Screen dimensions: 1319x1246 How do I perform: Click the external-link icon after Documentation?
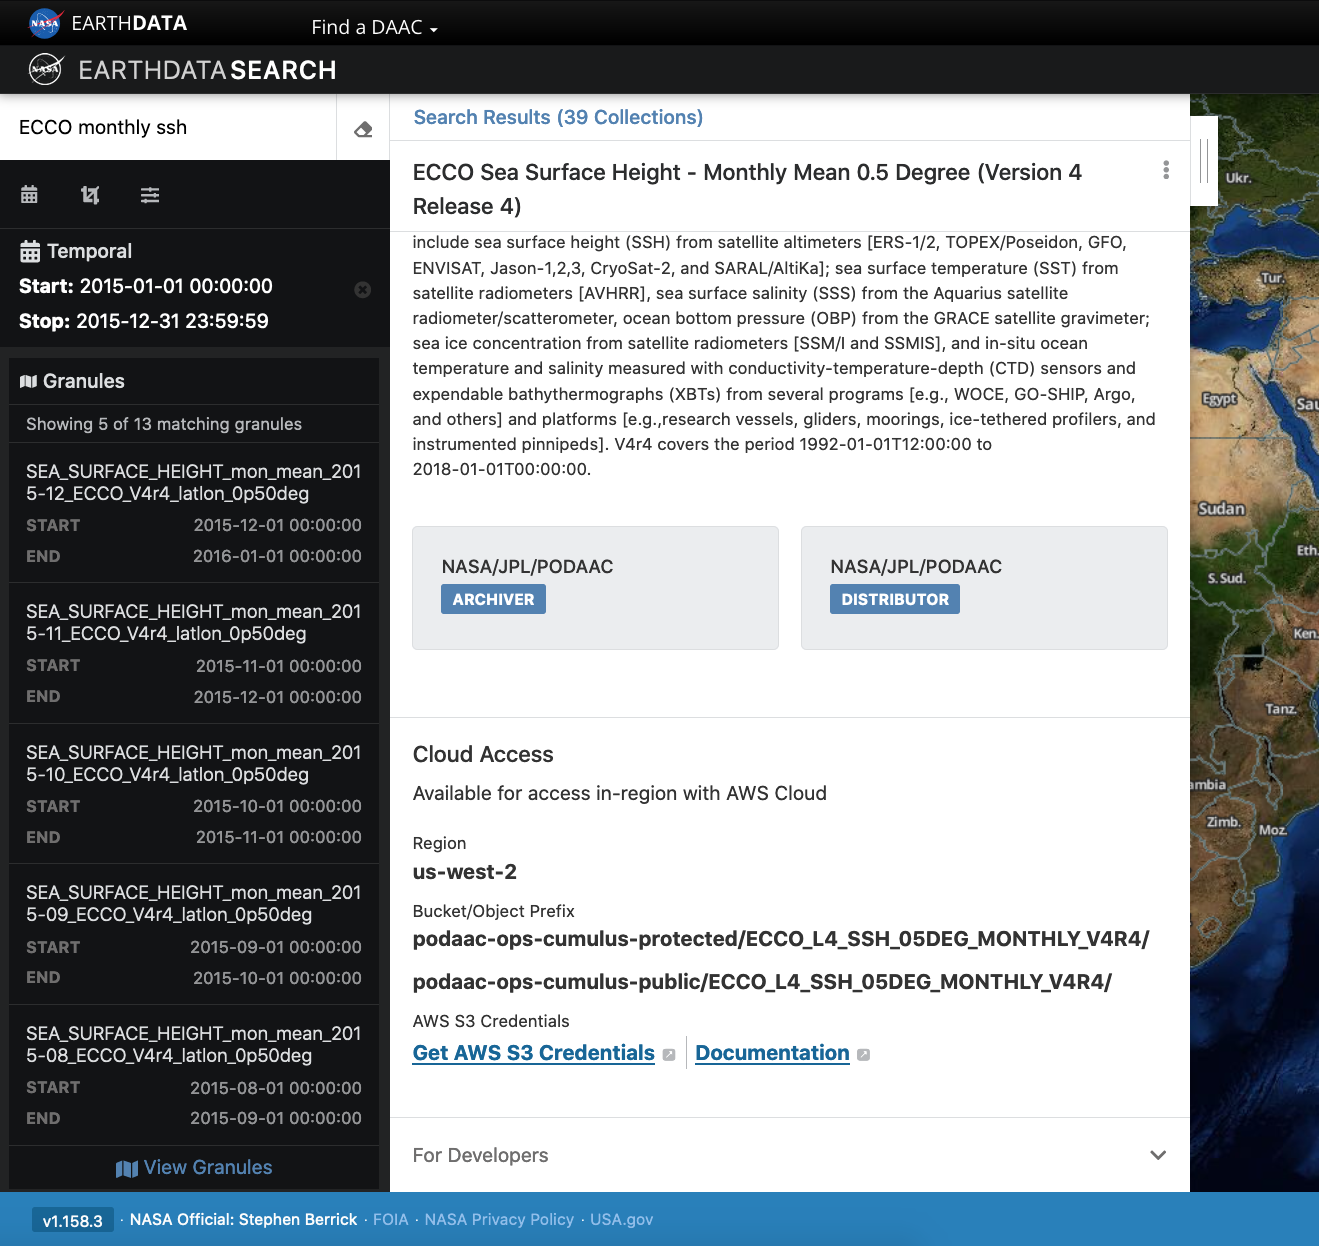pos(864,1055)
